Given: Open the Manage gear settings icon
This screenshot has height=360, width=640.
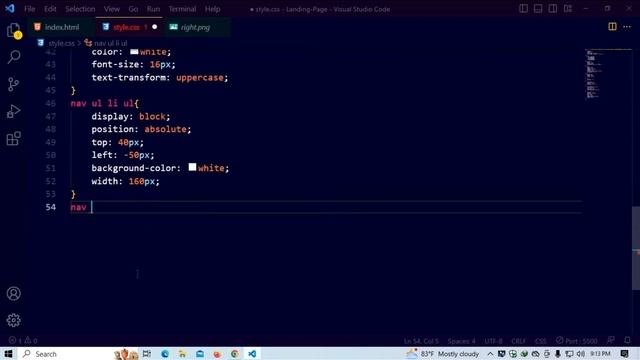Looking at the screenshot, I should pyautogui.click(x=13, y=320).
